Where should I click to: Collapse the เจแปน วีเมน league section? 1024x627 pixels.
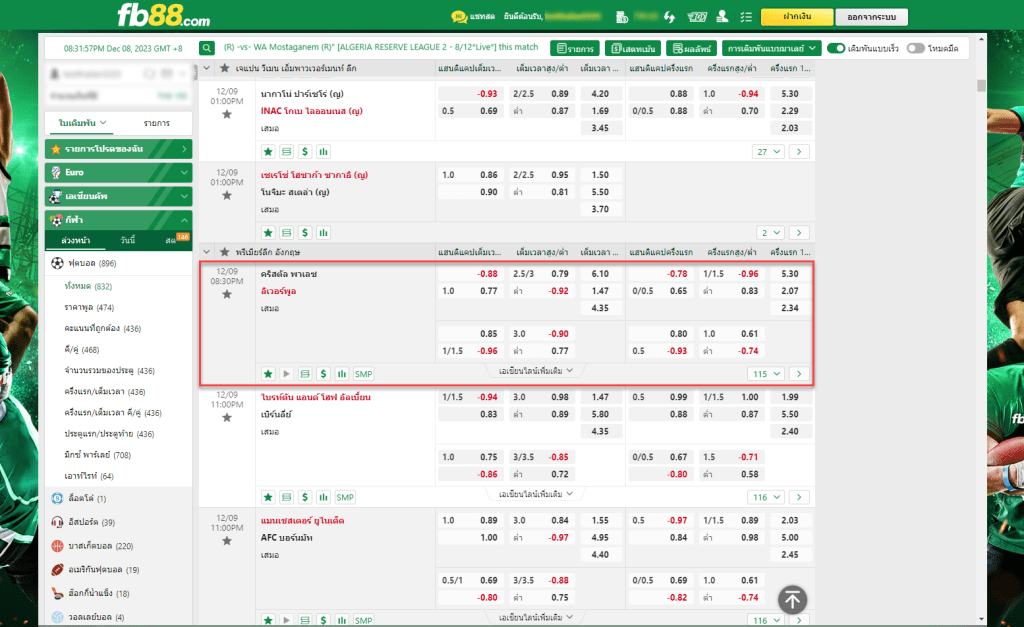(x=206, y=68)
